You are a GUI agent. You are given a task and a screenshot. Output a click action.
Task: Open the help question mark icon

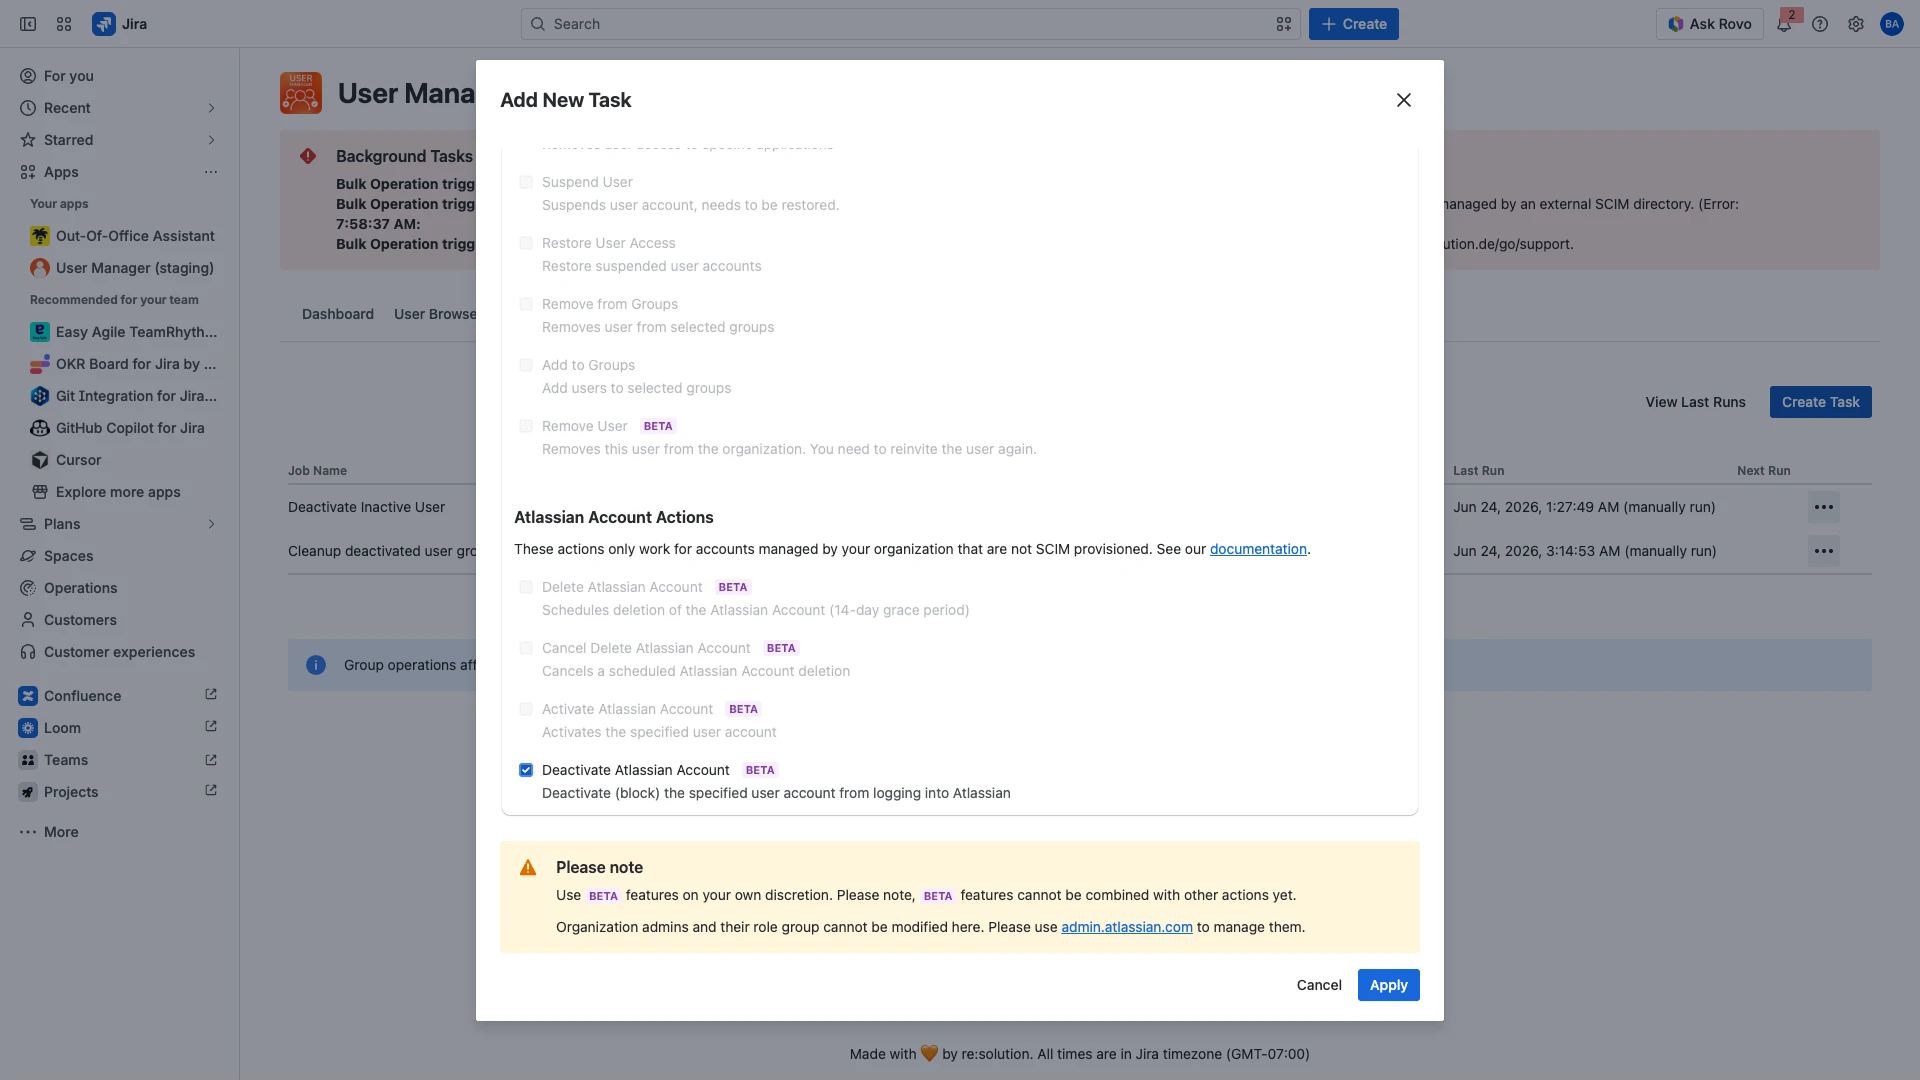(x=1820, y=24)
